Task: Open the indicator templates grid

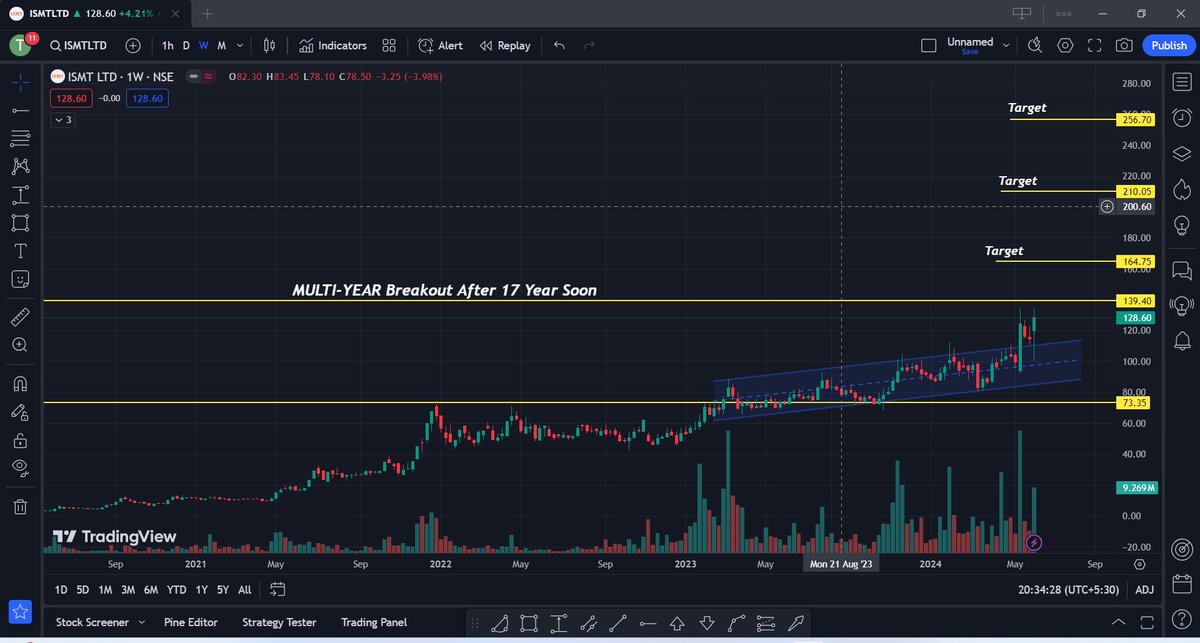Action: pyautogui.click(x=389, y=45)
